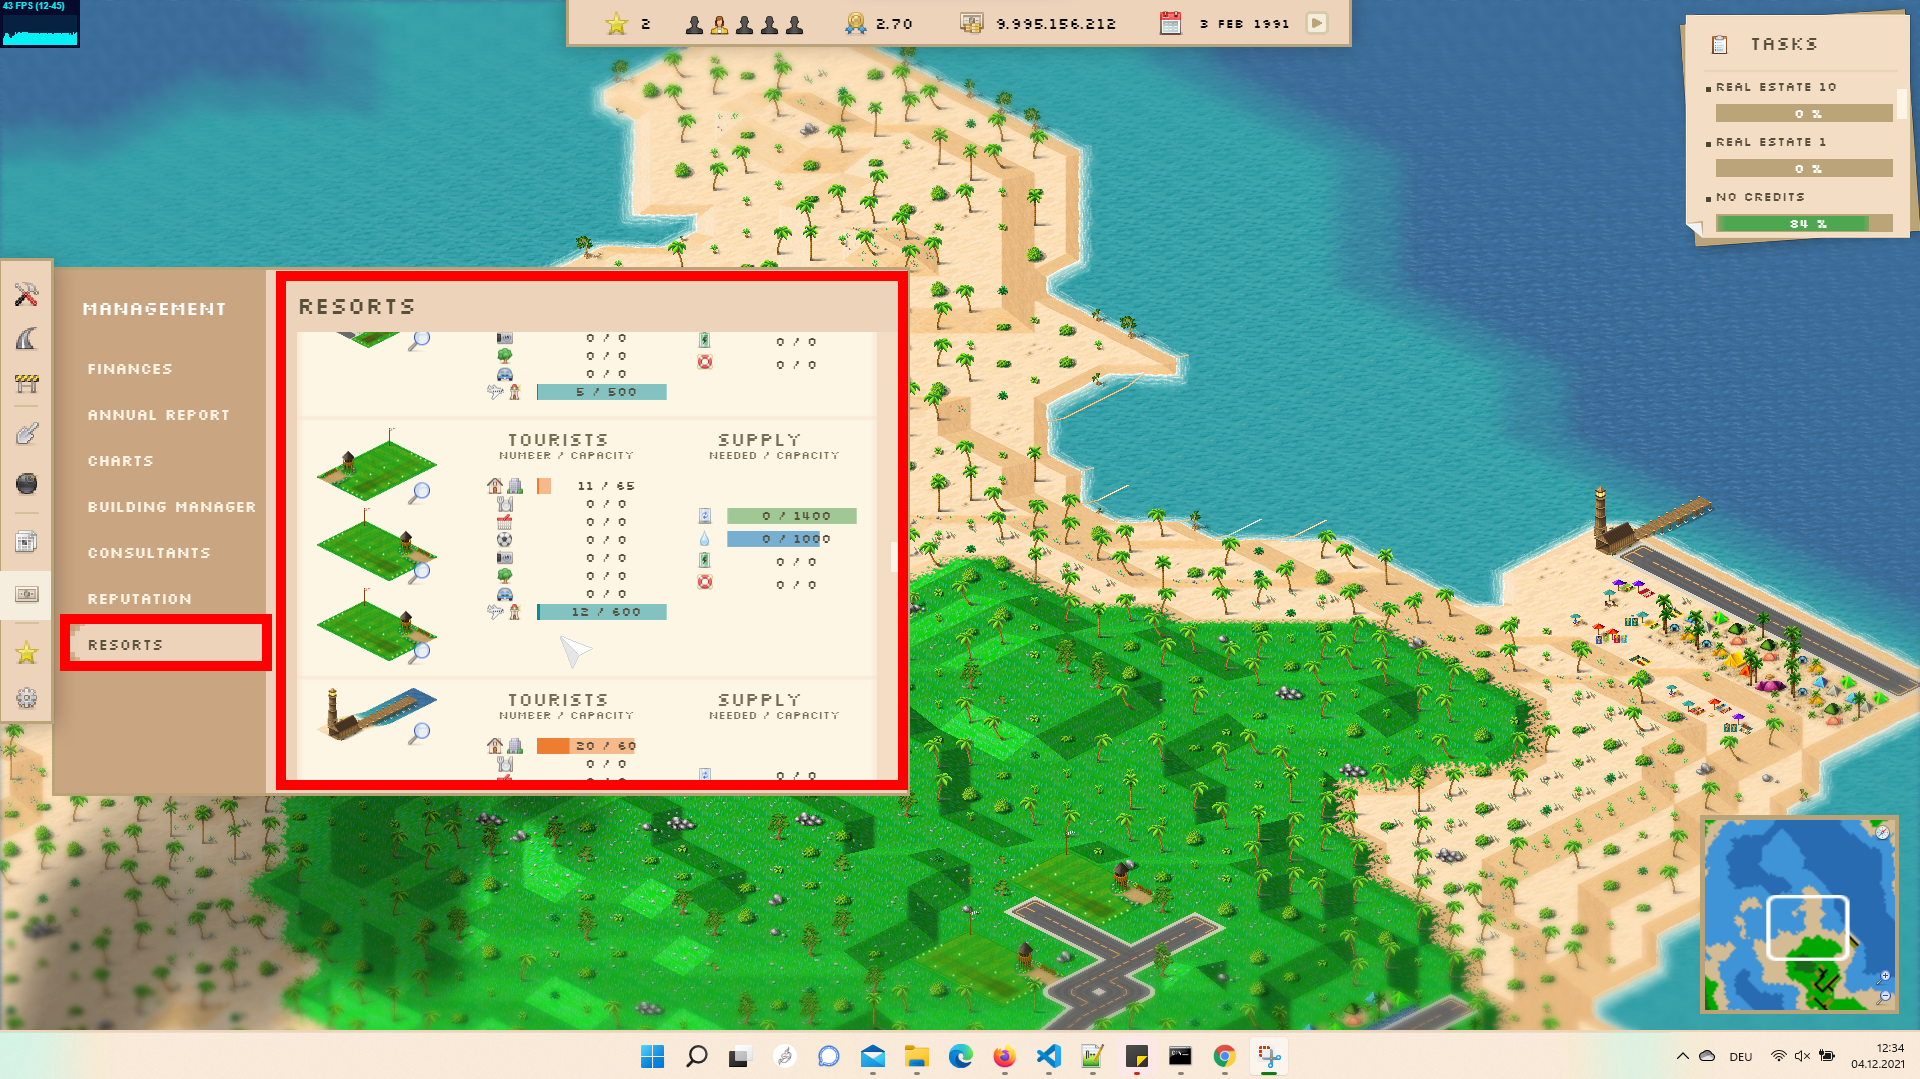1920x1079 pixels.
Task: Click the gold star sidebar icon
Action: point(27,653)
